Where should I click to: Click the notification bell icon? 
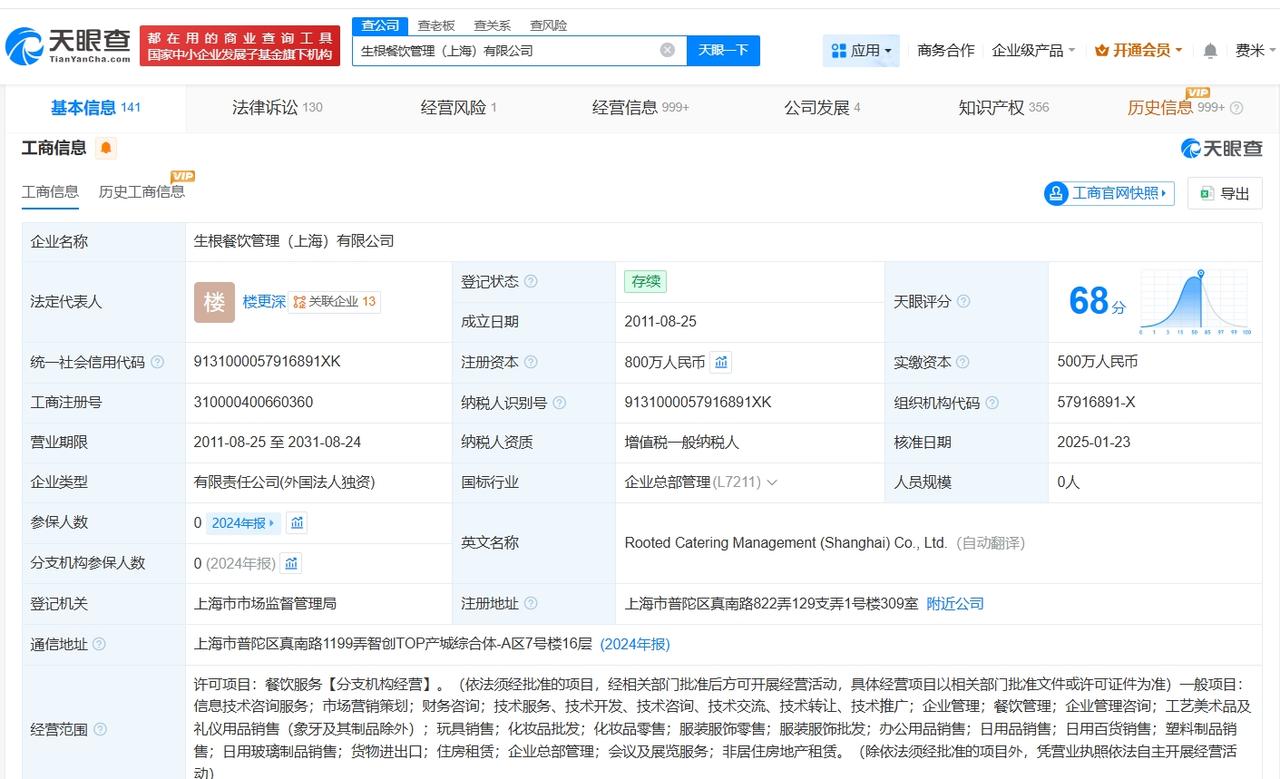point(1209,50)
